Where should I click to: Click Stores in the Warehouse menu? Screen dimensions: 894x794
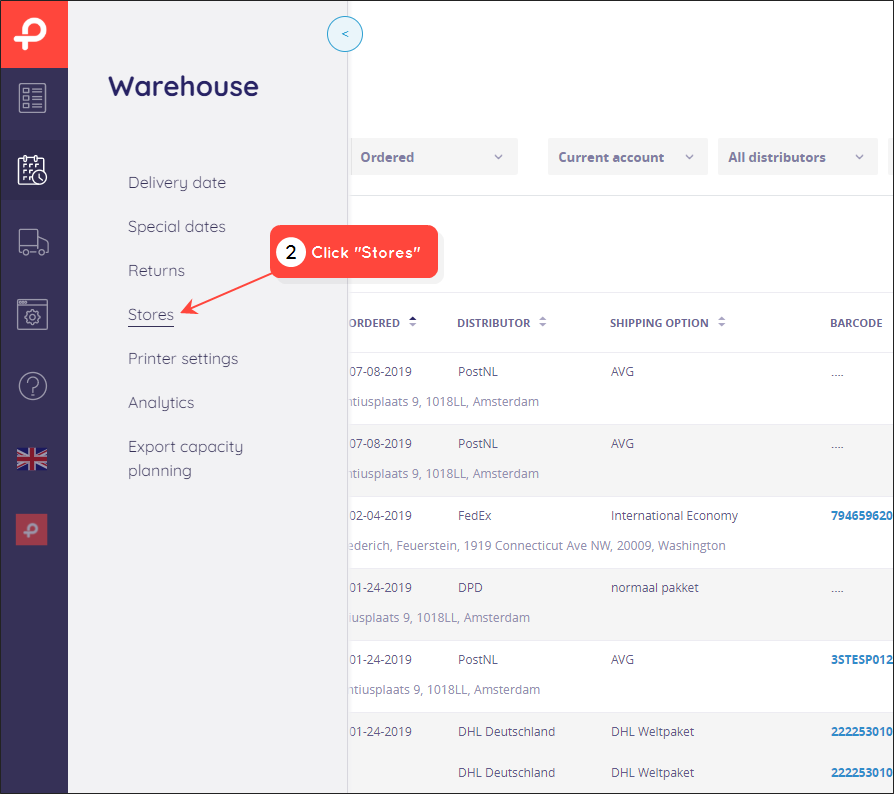point(151,315)
